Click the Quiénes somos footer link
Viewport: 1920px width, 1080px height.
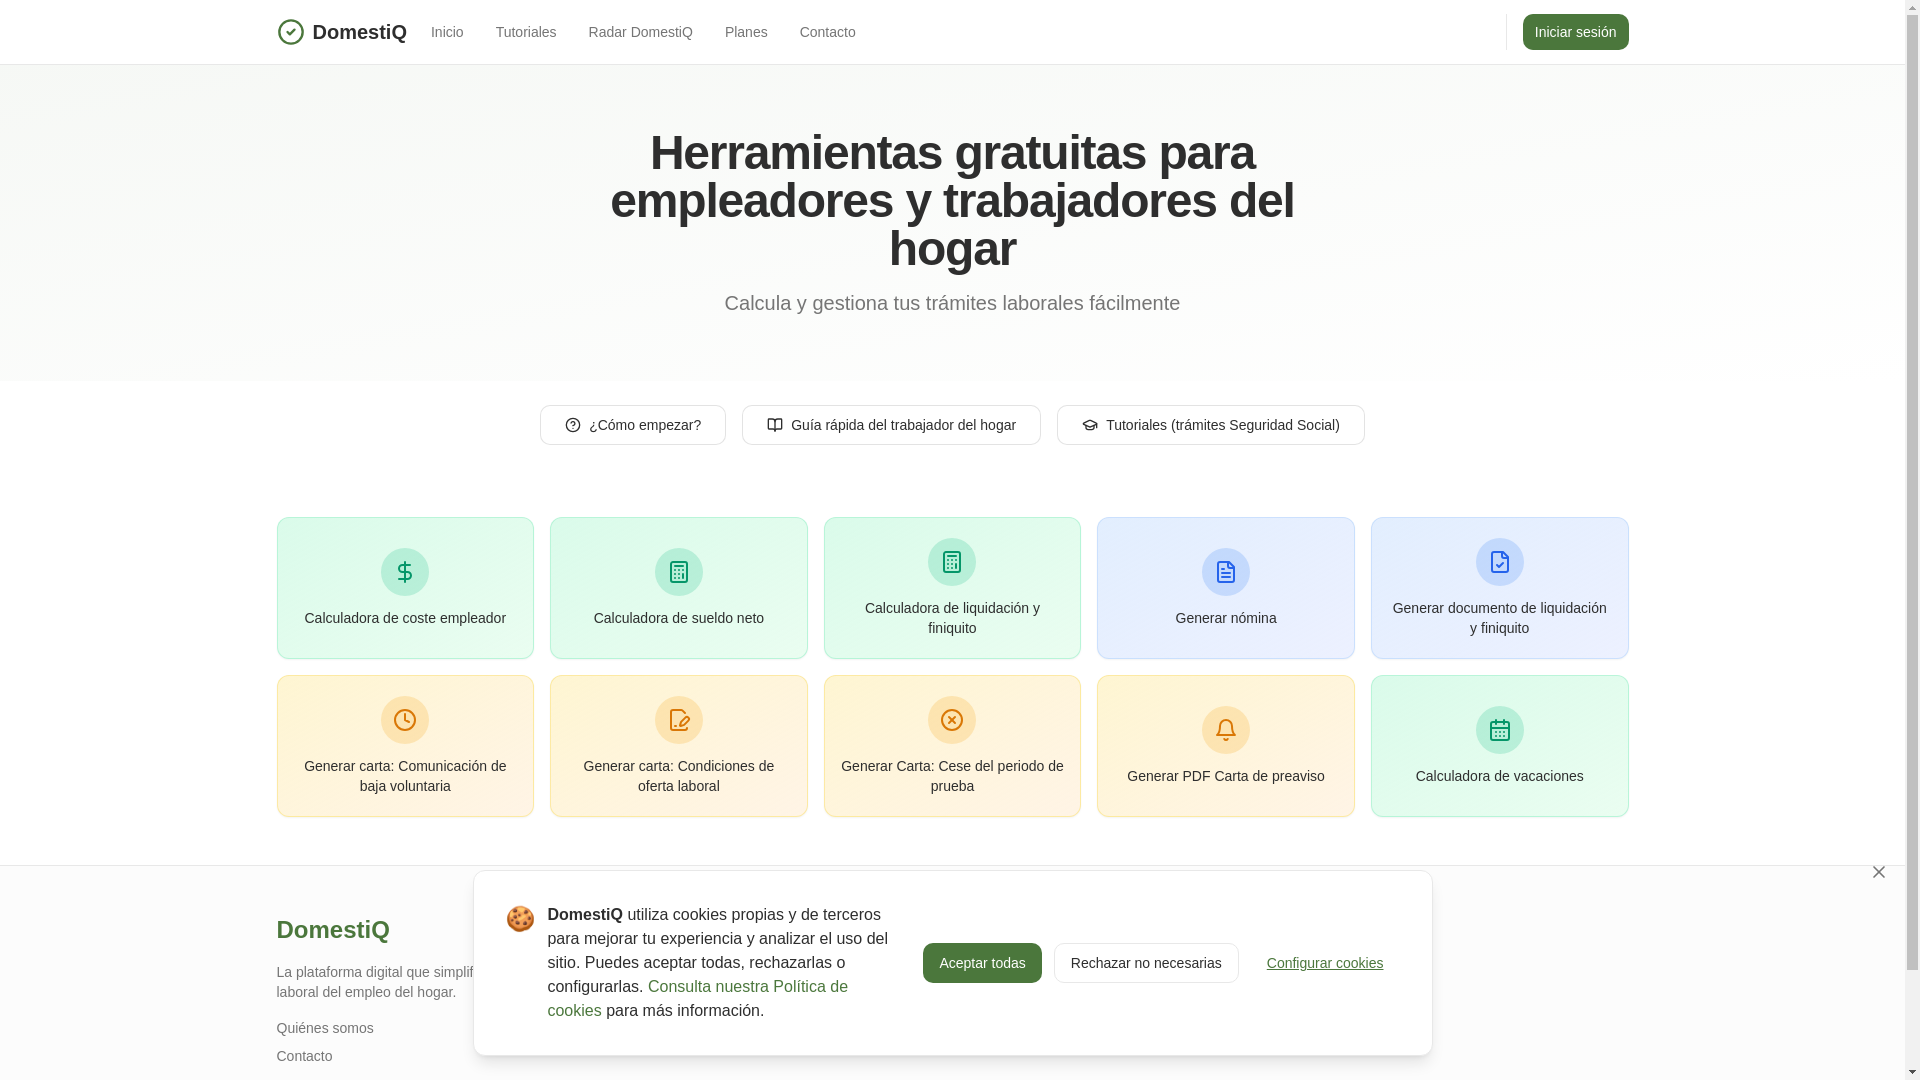coord(325,1028)
